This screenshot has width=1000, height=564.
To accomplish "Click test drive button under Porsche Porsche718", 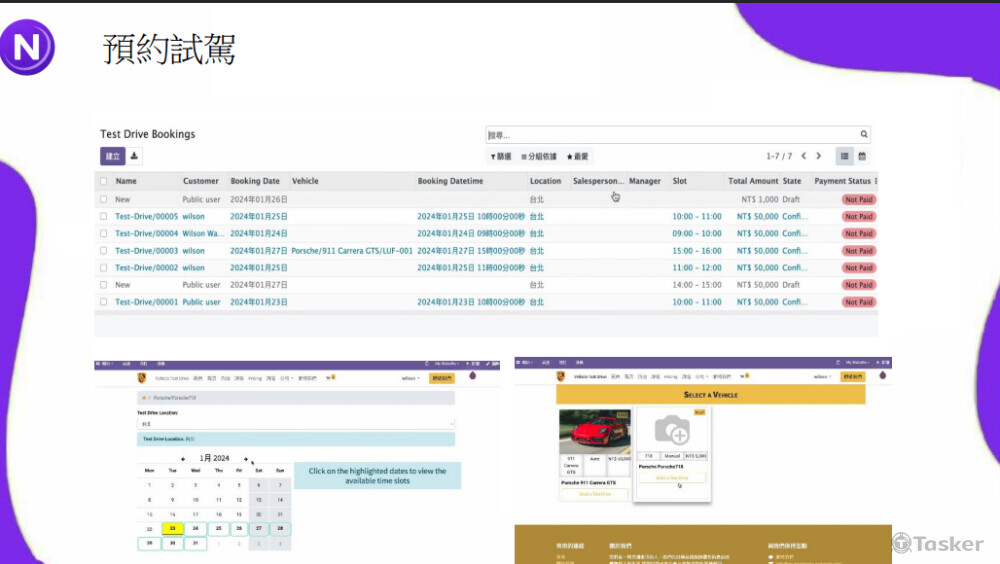I will pos(672,478).
